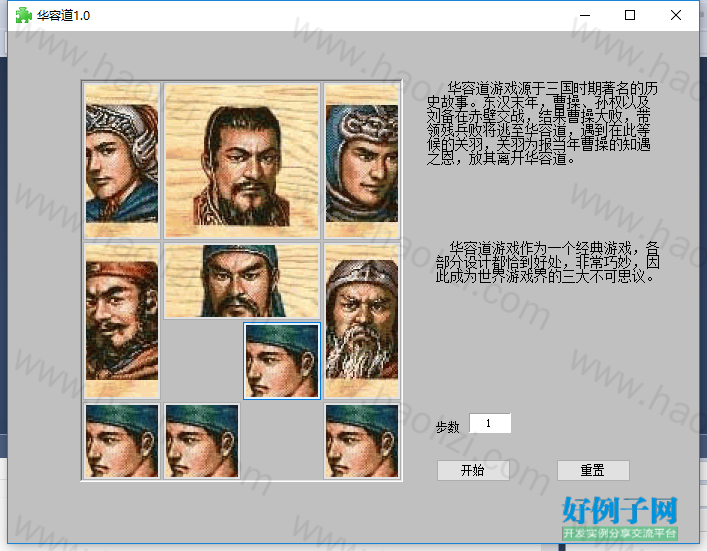Select the horizontal Guan Yu tile
Viewport: 707px width, 551px height.
pos(242,281)
